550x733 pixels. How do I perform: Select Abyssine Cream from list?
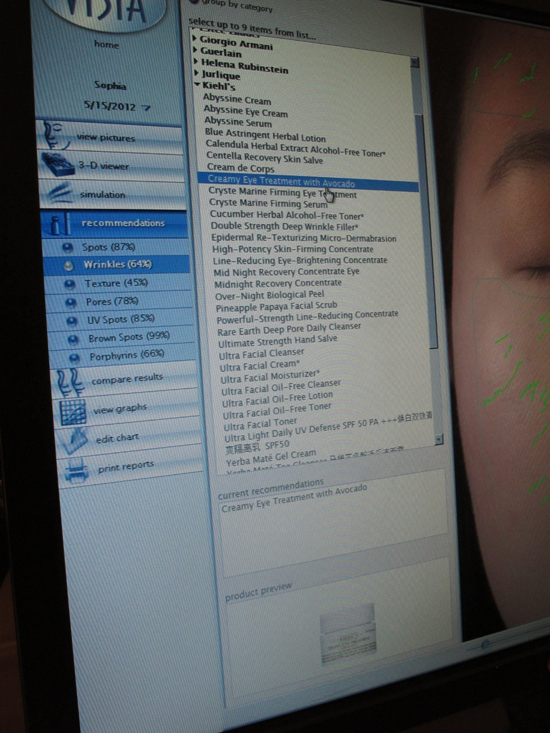tap(237, 99)
